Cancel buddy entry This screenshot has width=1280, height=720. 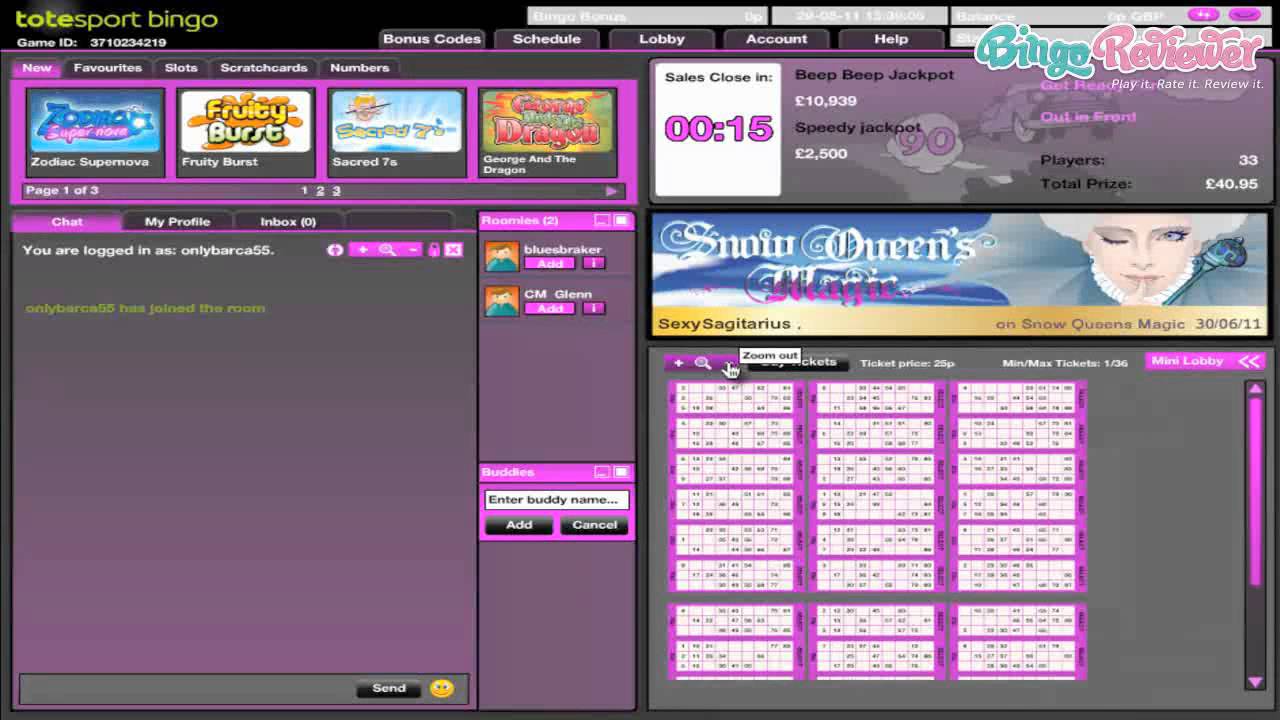point(594,525)
